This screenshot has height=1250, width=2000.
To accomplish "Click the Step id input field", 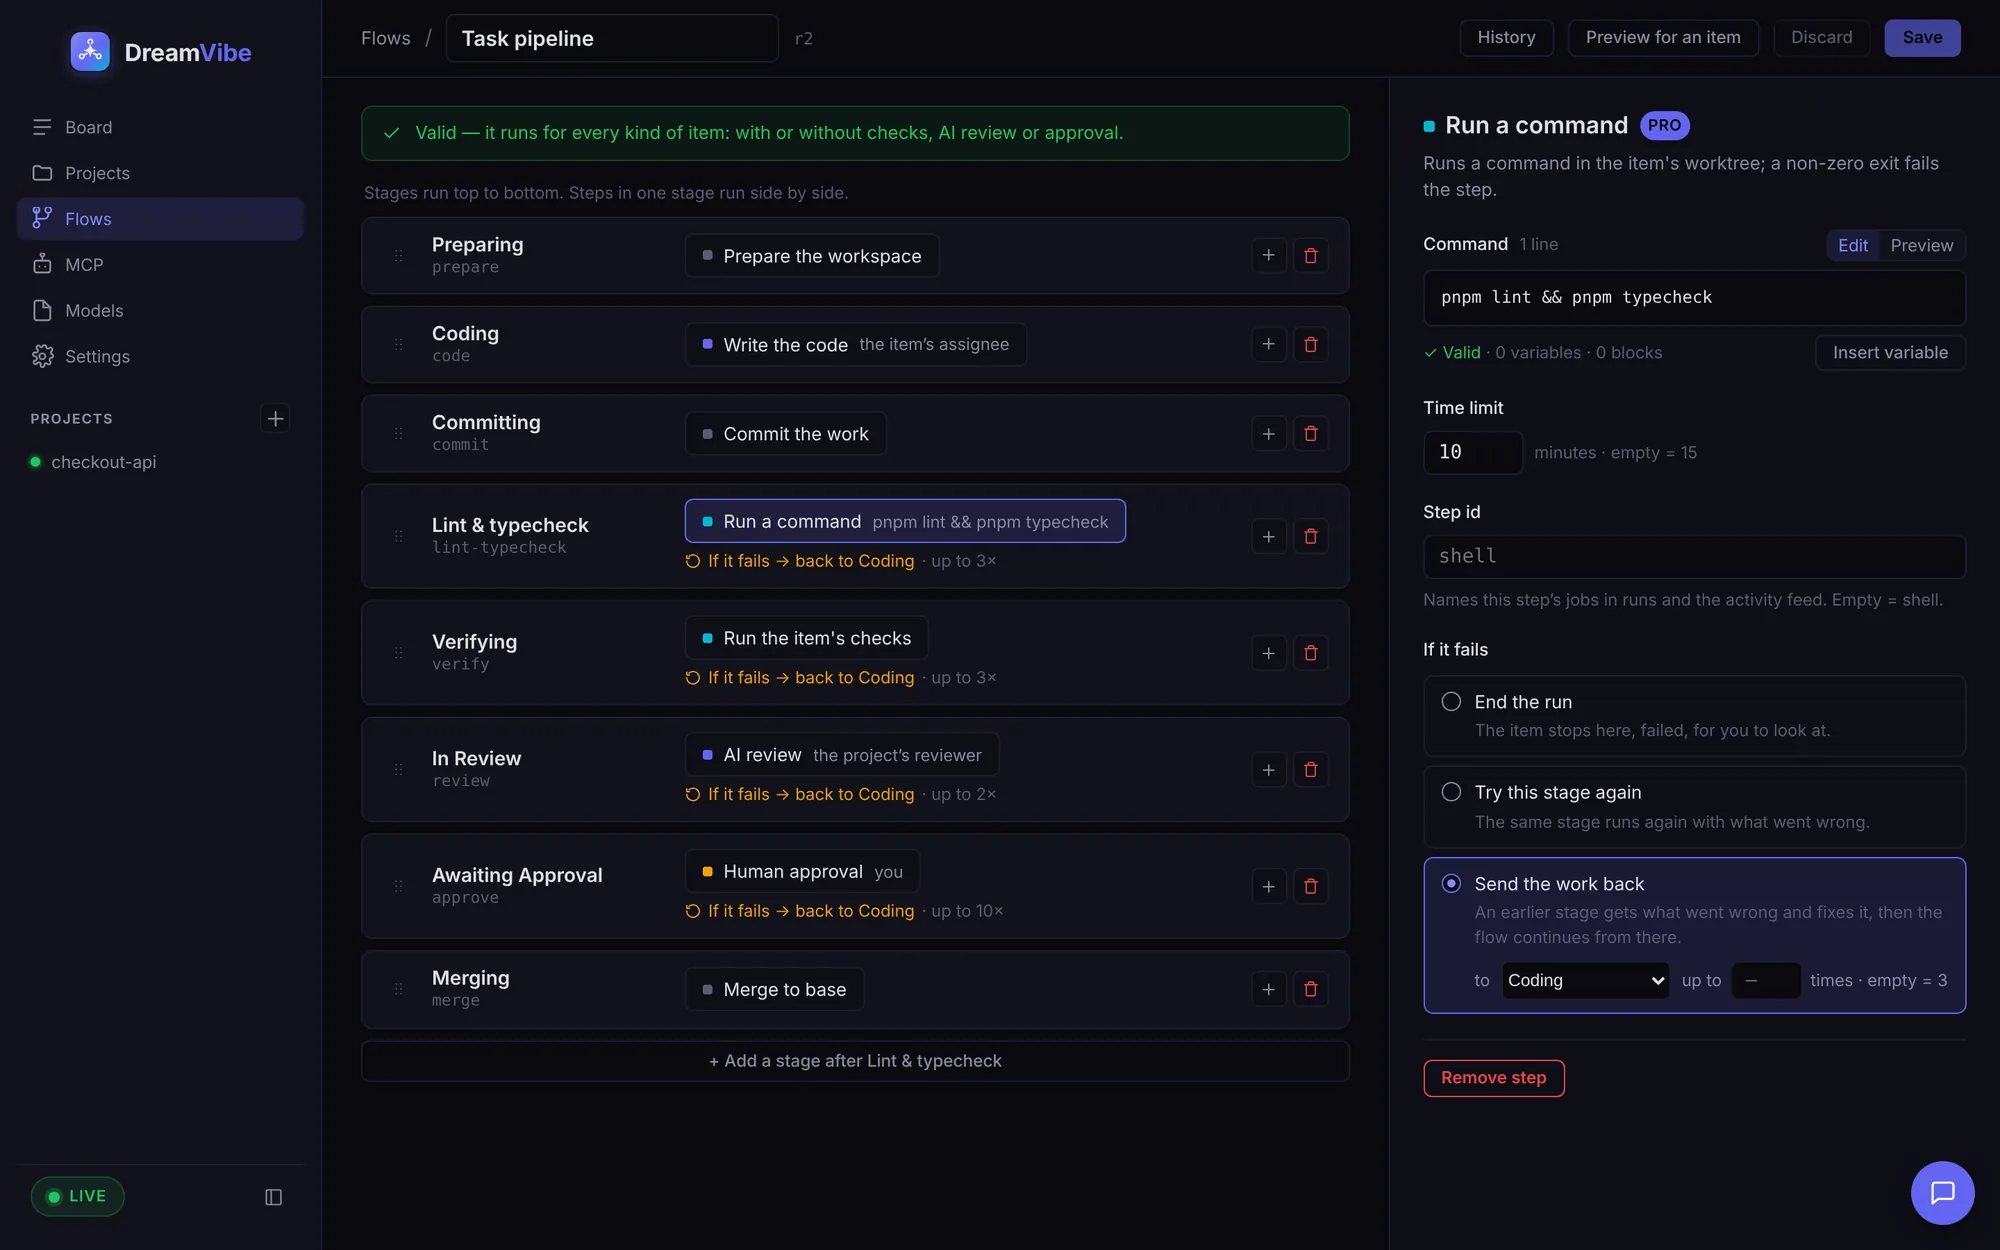I will (1694, 556).
